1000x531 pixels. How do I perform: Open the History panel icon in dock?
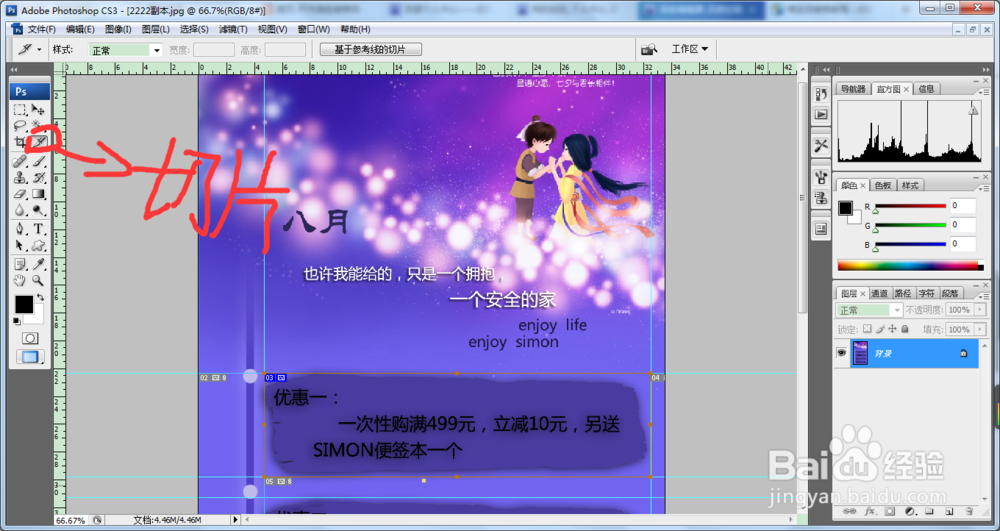821,94
